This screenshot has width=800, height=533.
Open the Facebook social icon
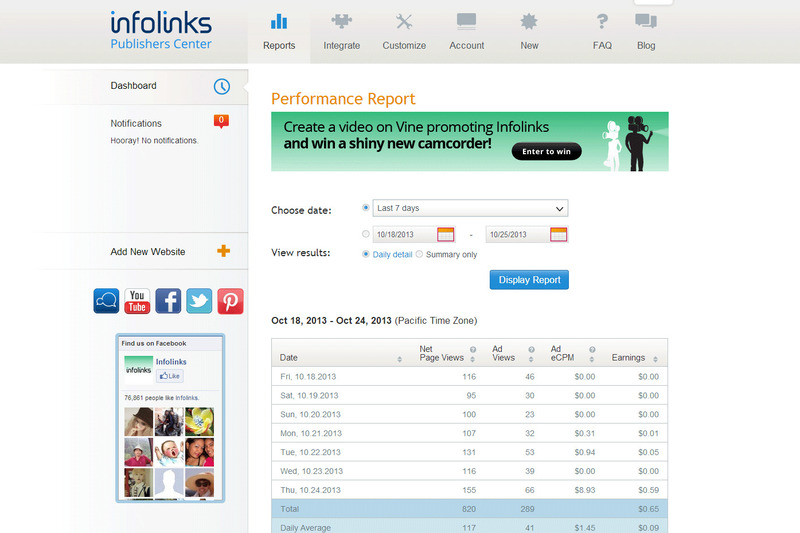click(x=168, y=301)
